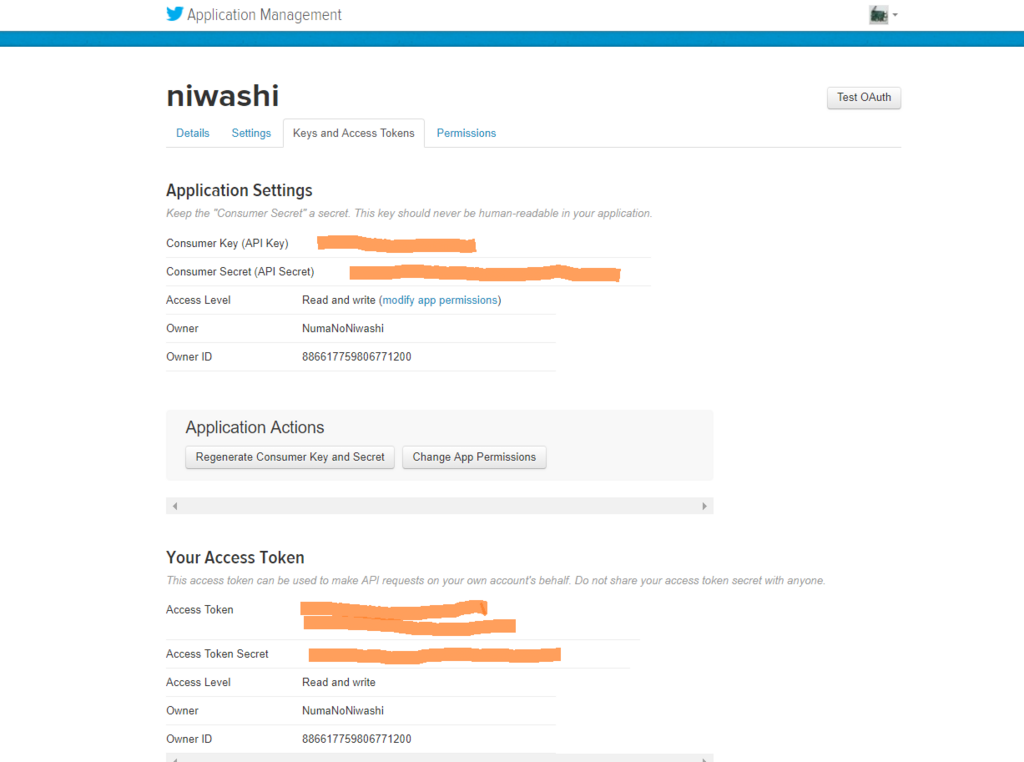The height and width of the screenshot is (762, 1024).
Task: Click 'Read and write' under Your Access Token
Action: click(339, 682)
